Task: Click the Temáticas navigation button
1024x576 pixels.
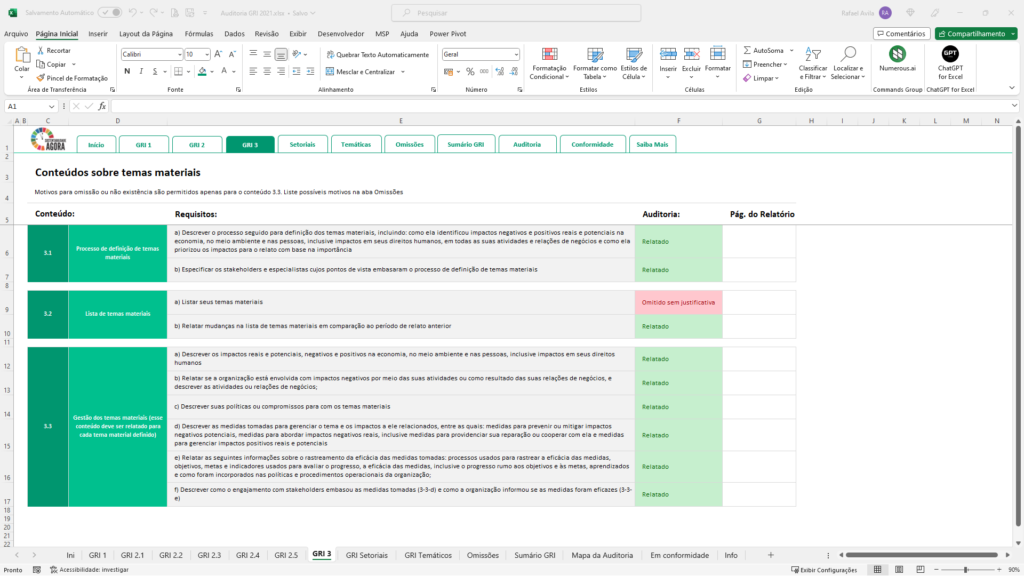Action: (x=356, y=144)
